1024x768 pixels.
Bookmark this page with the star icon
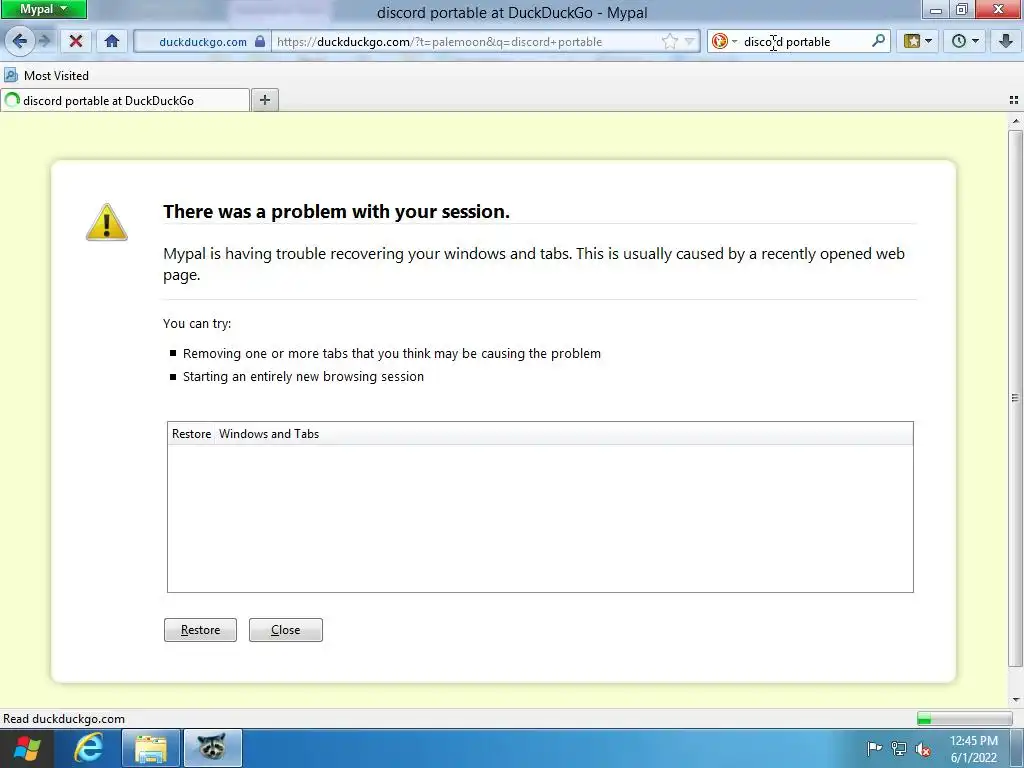tap(669, 42)
